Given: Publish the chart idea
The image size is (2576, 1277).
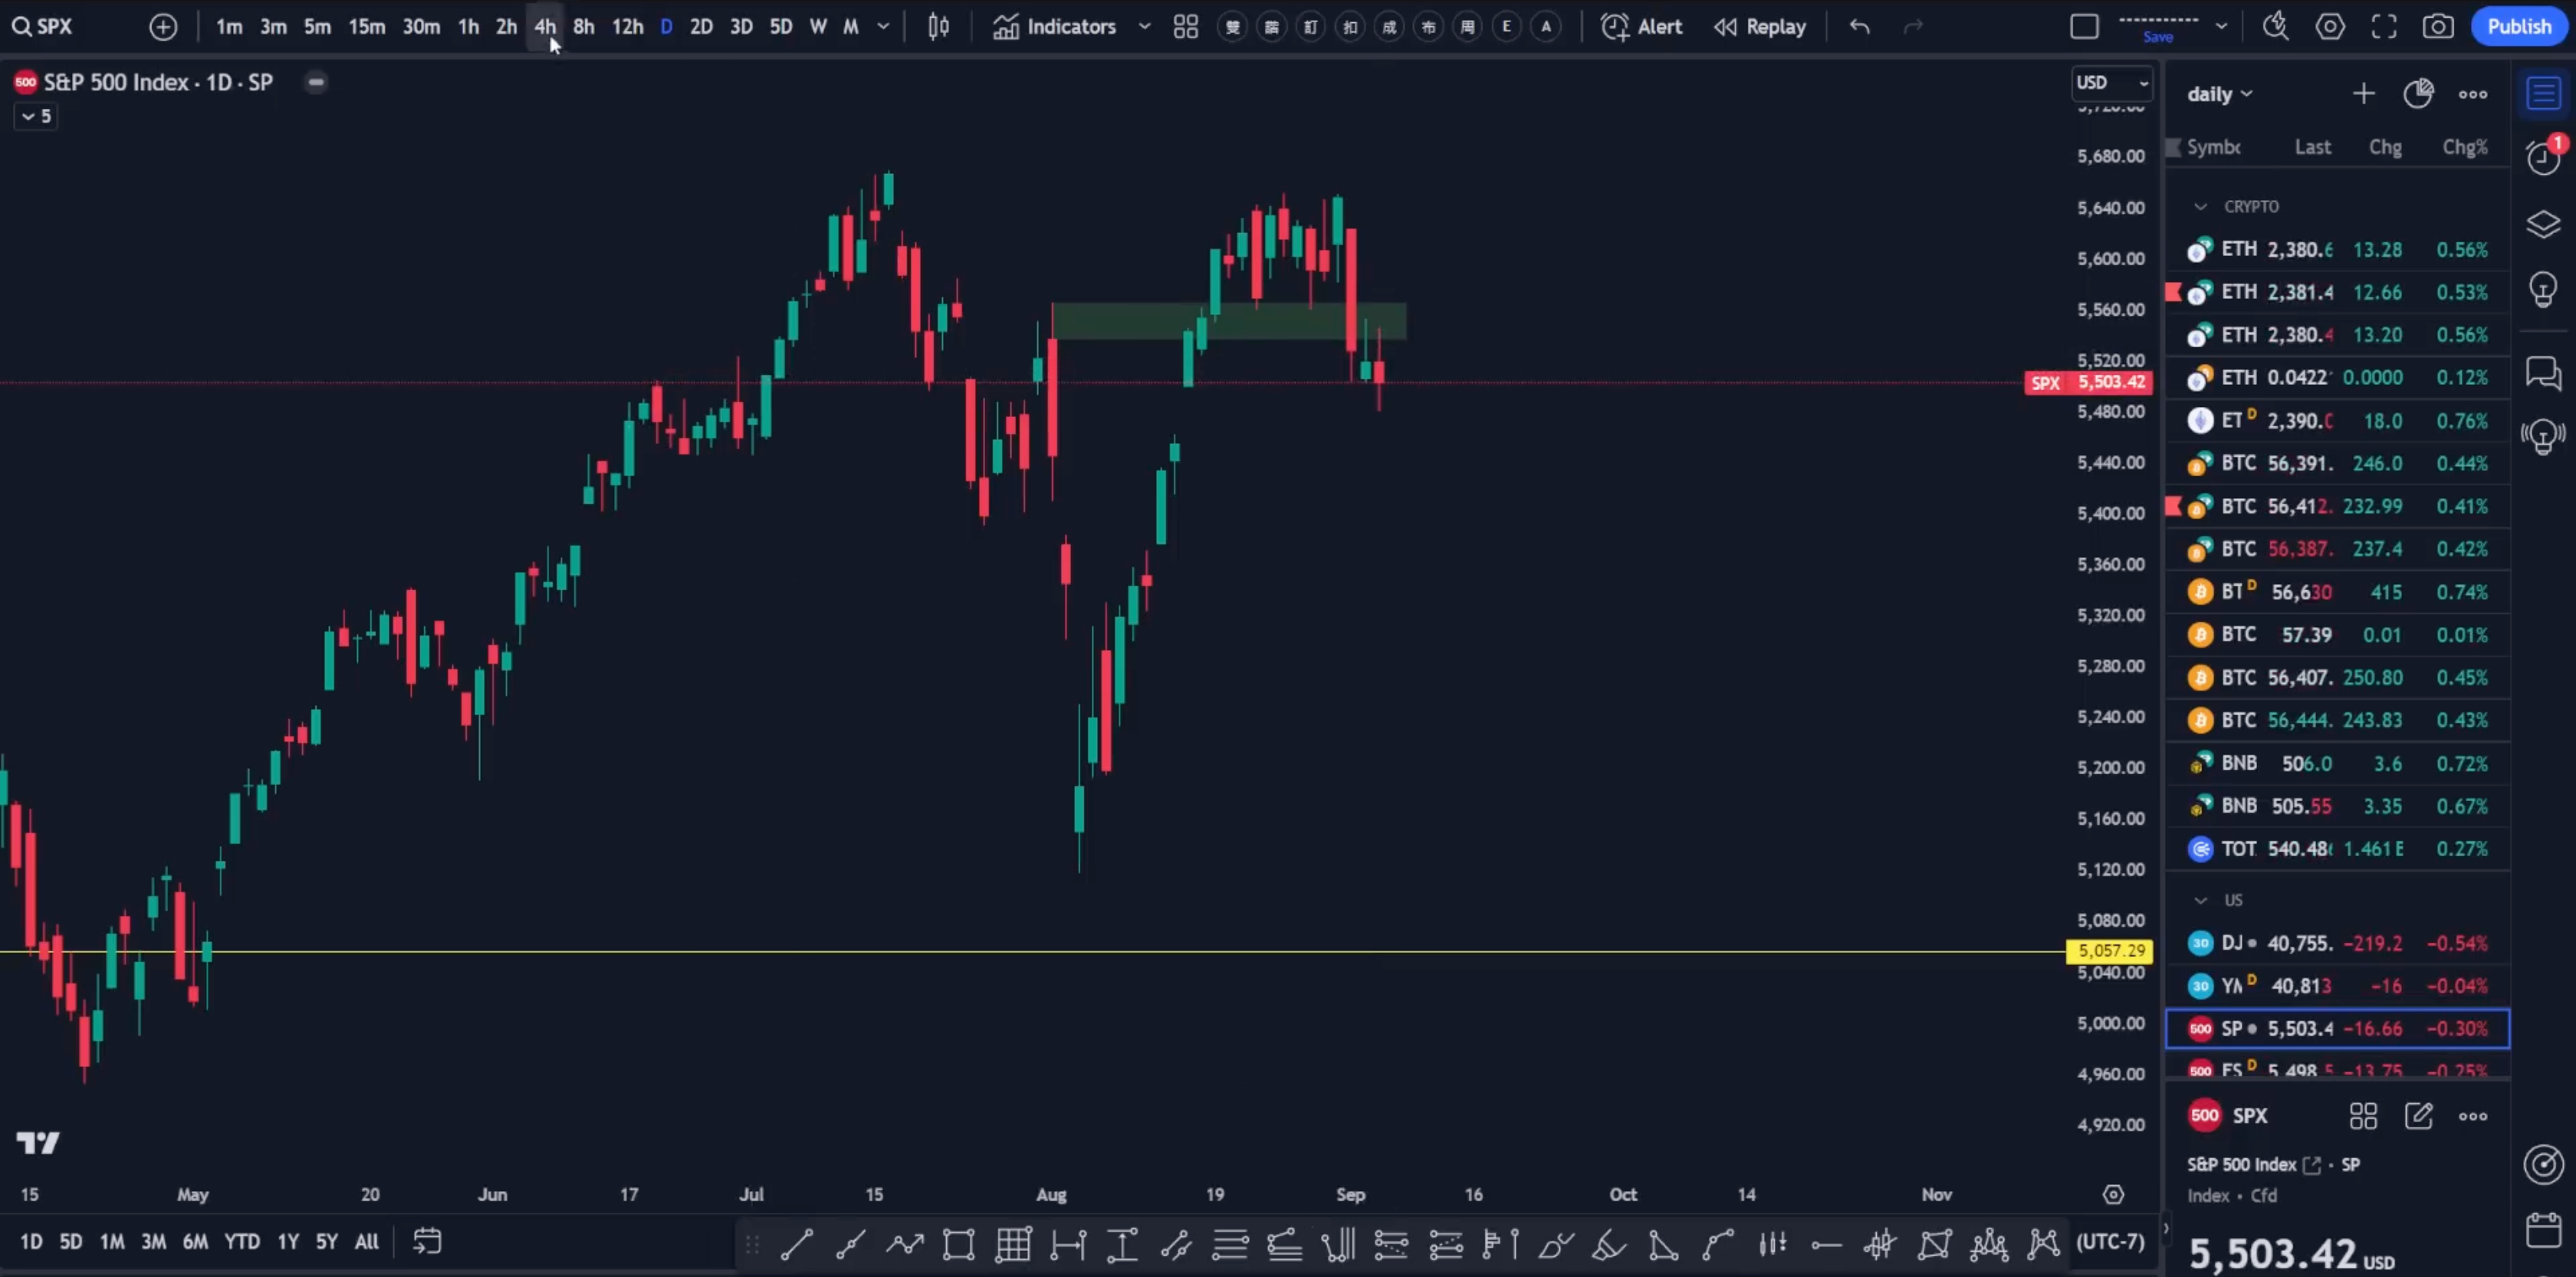Looking at the screenshot, I should 2519,27.
